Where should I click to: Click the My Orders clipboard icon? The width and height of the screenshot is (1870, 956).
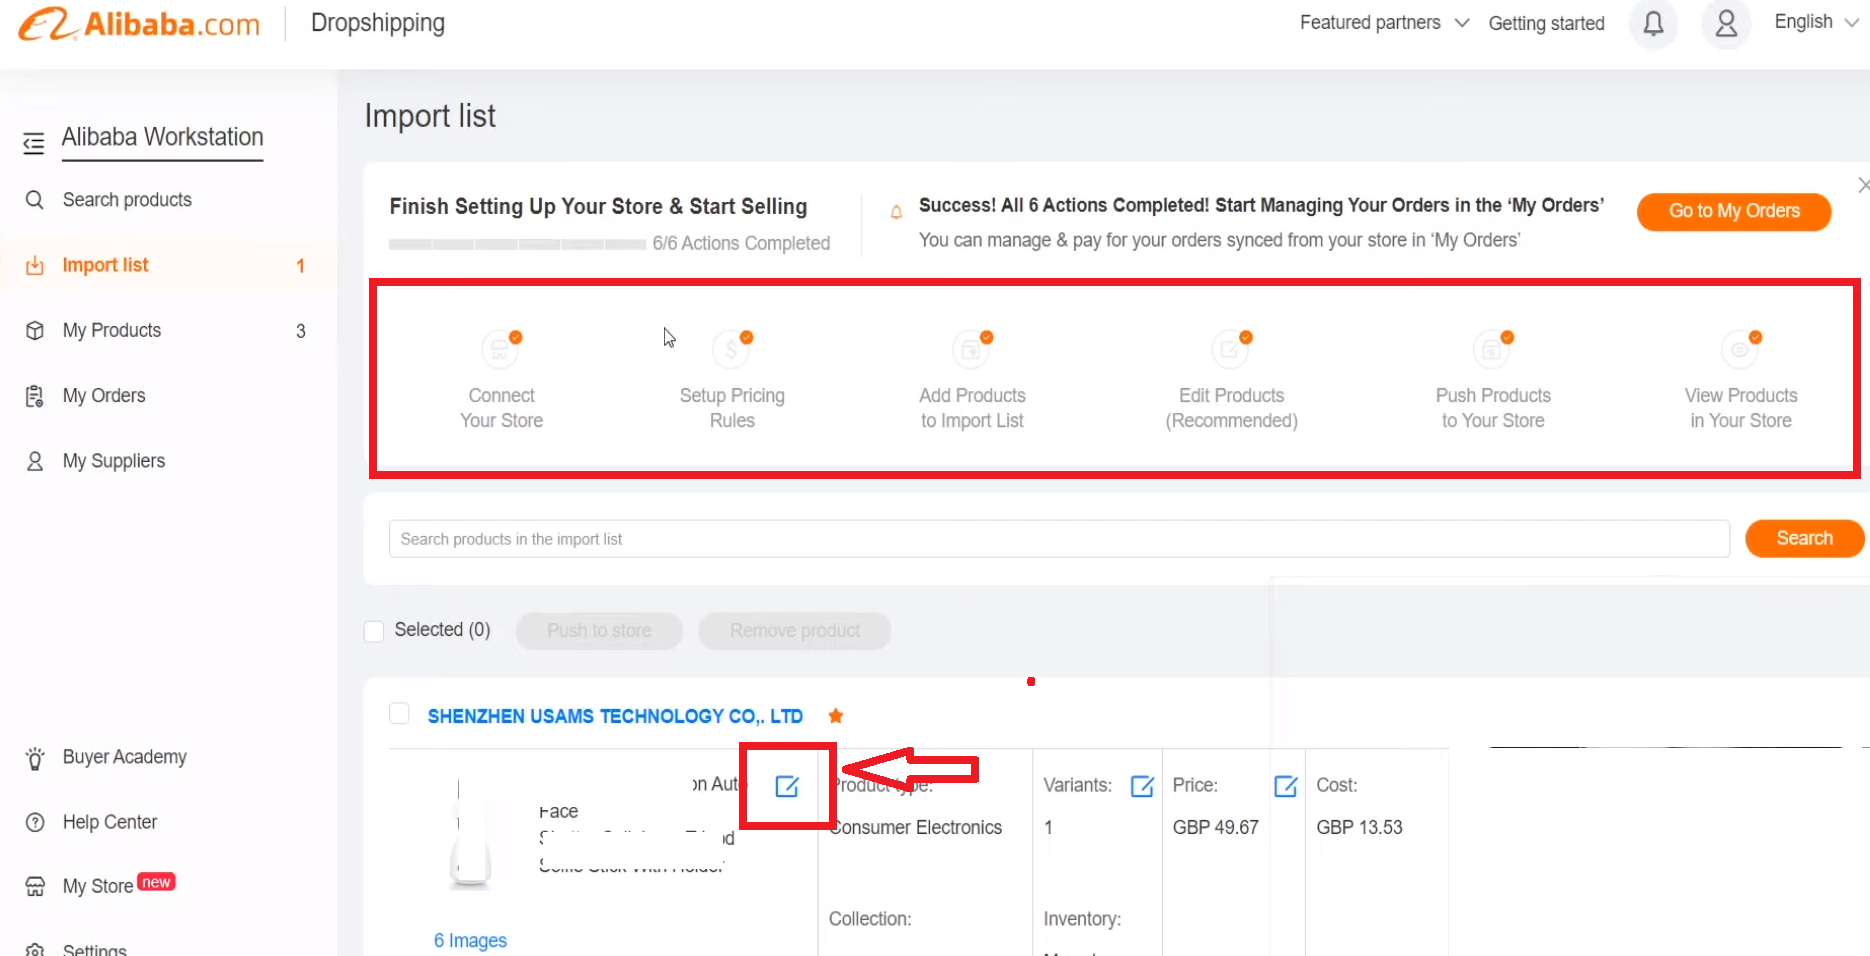point(35,396)
